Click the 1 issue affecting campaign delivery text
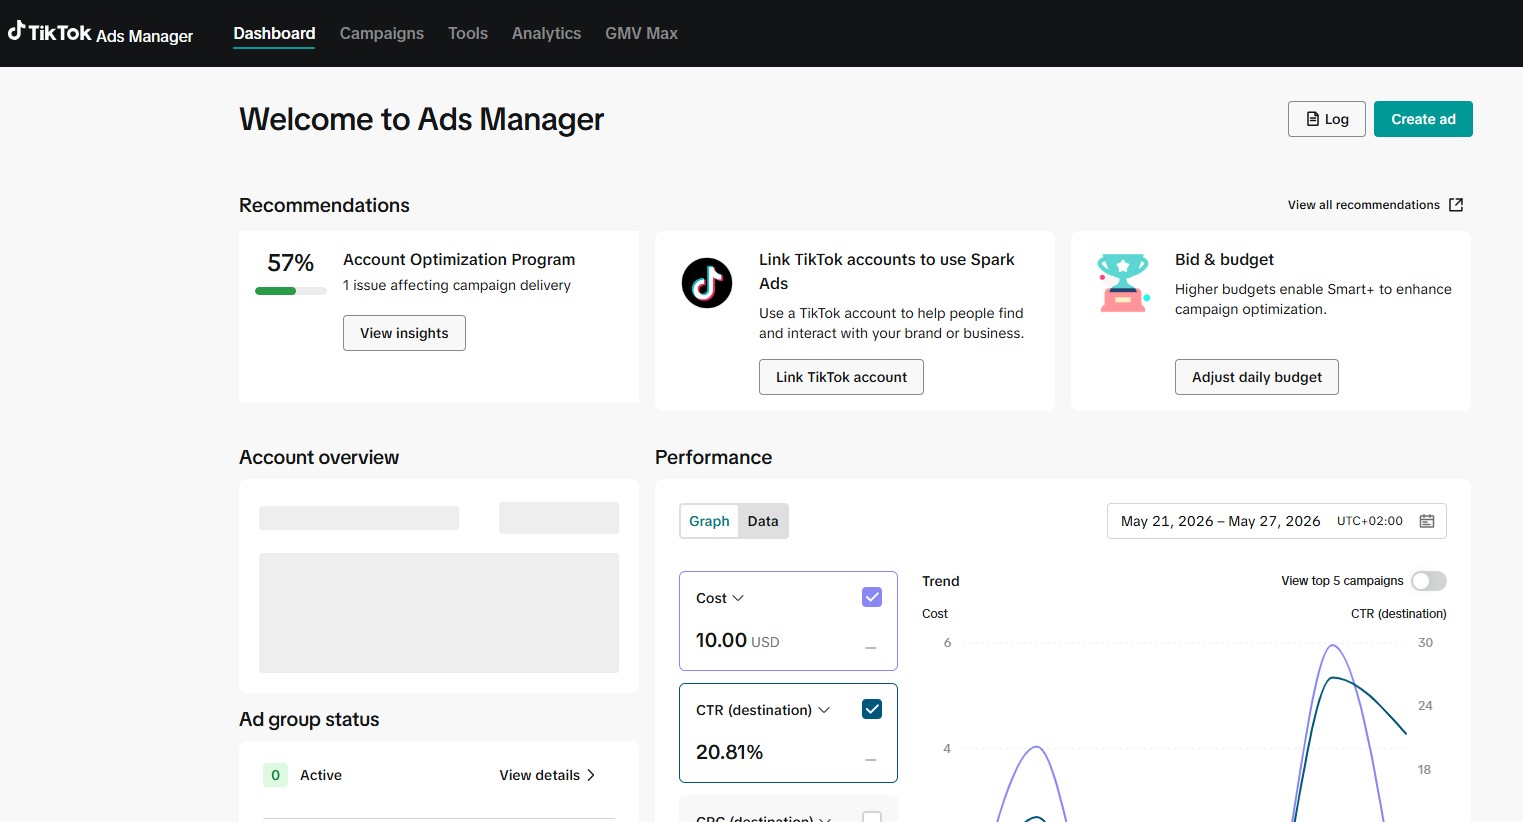Image resolution: width=1523 pixels, height=822 pixels. click(457, 285)
